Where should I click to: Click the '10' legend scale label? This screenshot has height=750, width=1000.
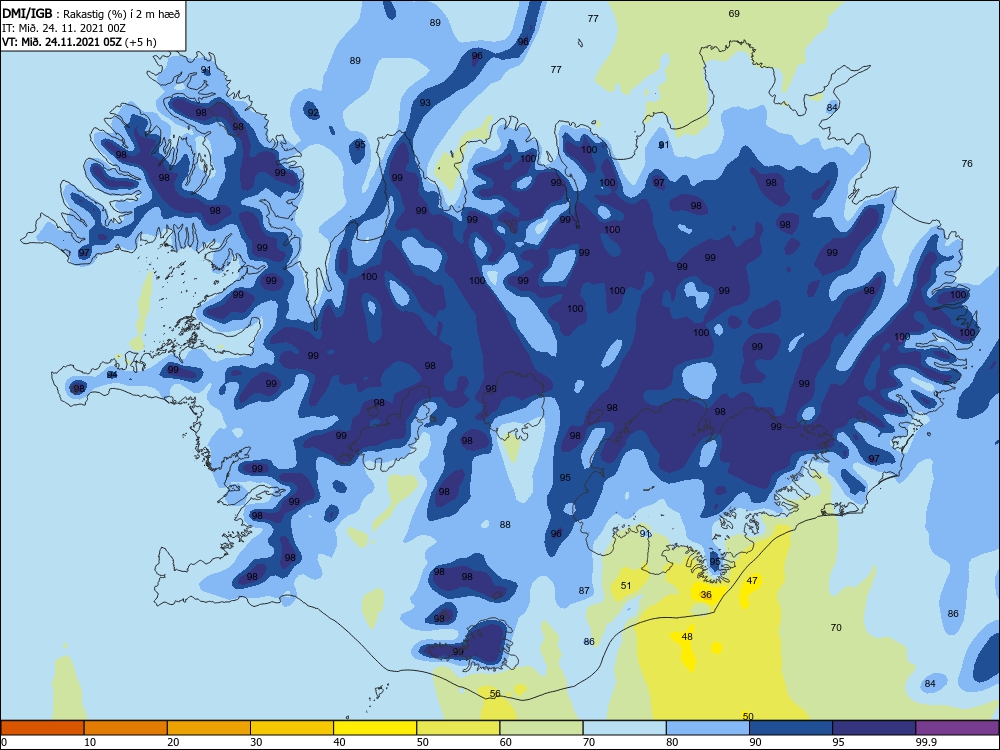point(90,742)
